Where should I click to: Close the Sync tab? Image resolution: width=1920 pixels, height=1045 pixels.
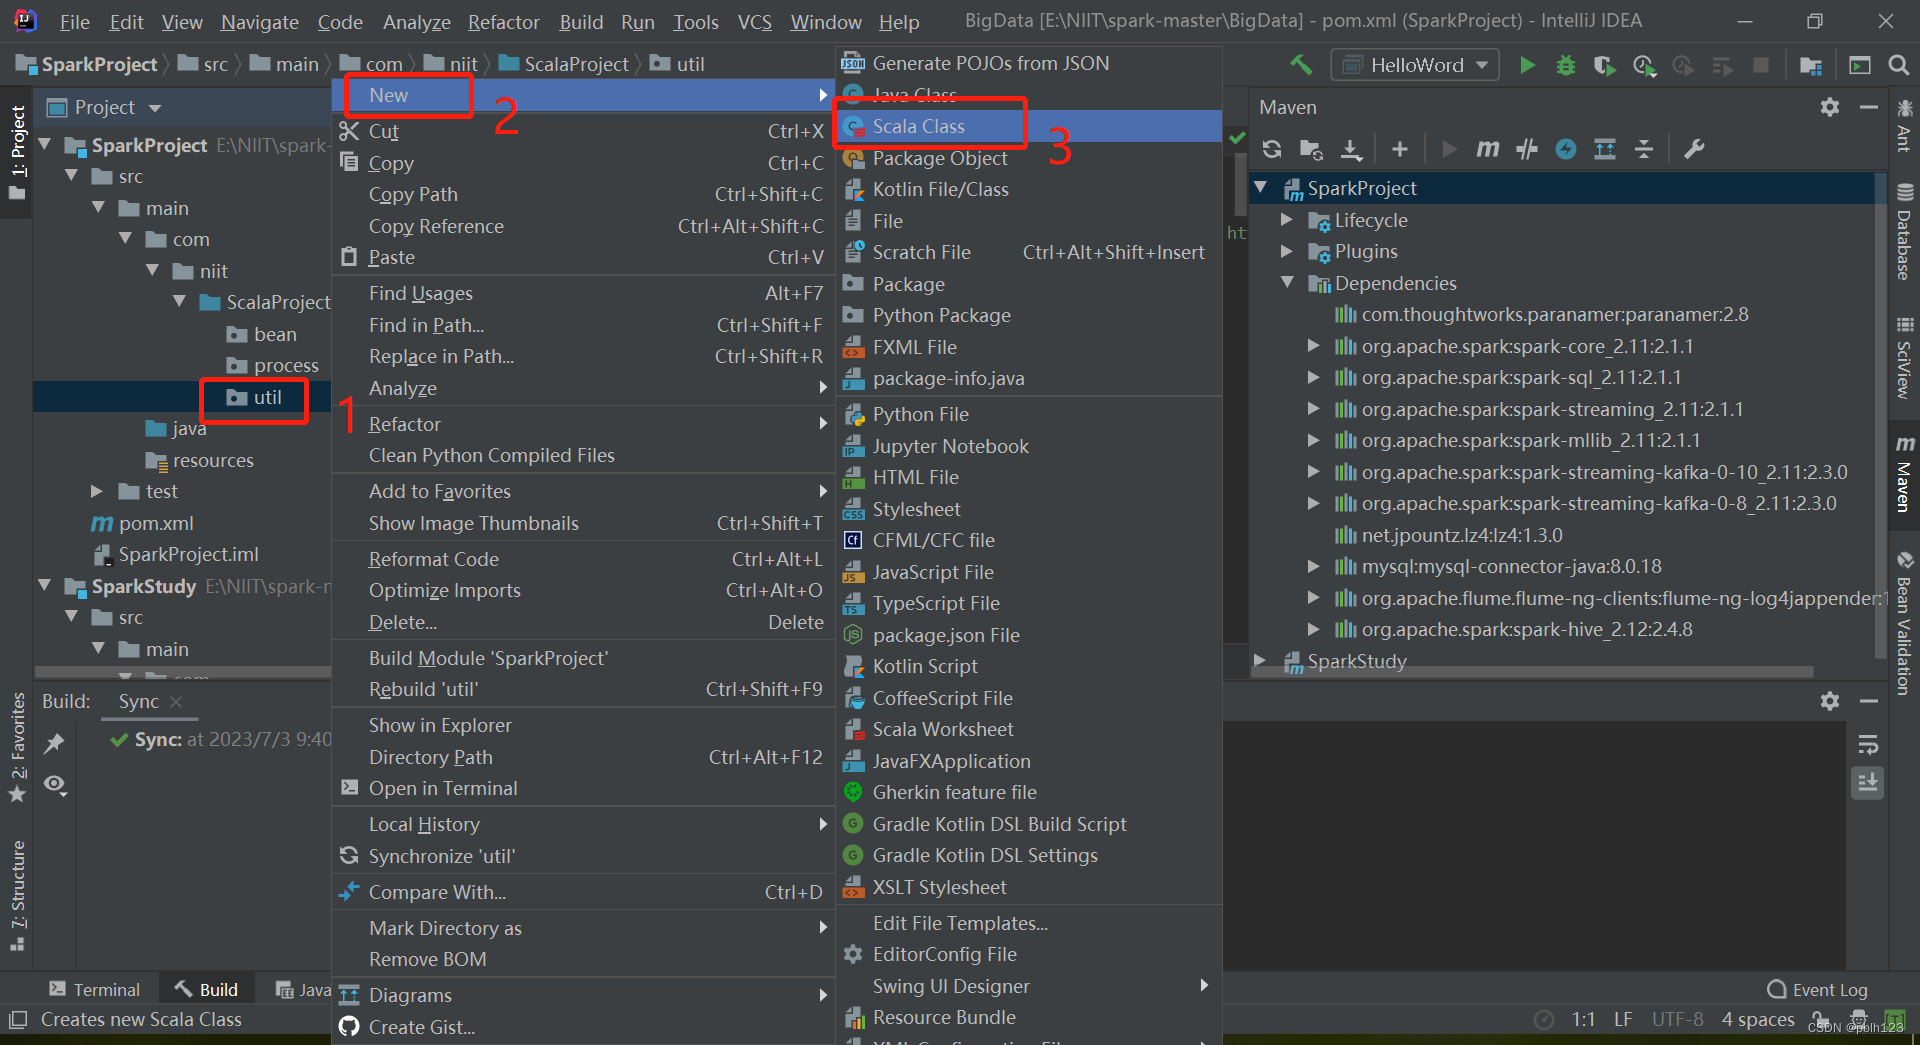point(176,702)
